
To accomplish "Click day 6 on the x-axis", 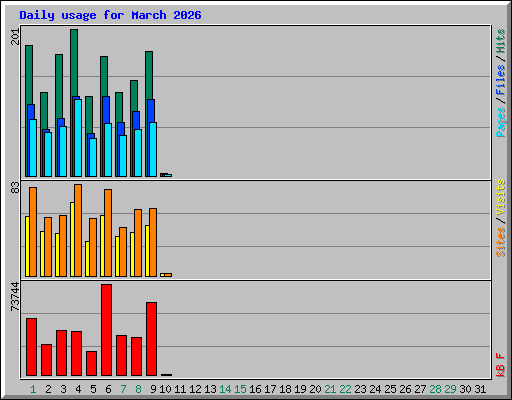I will [108, 389].
